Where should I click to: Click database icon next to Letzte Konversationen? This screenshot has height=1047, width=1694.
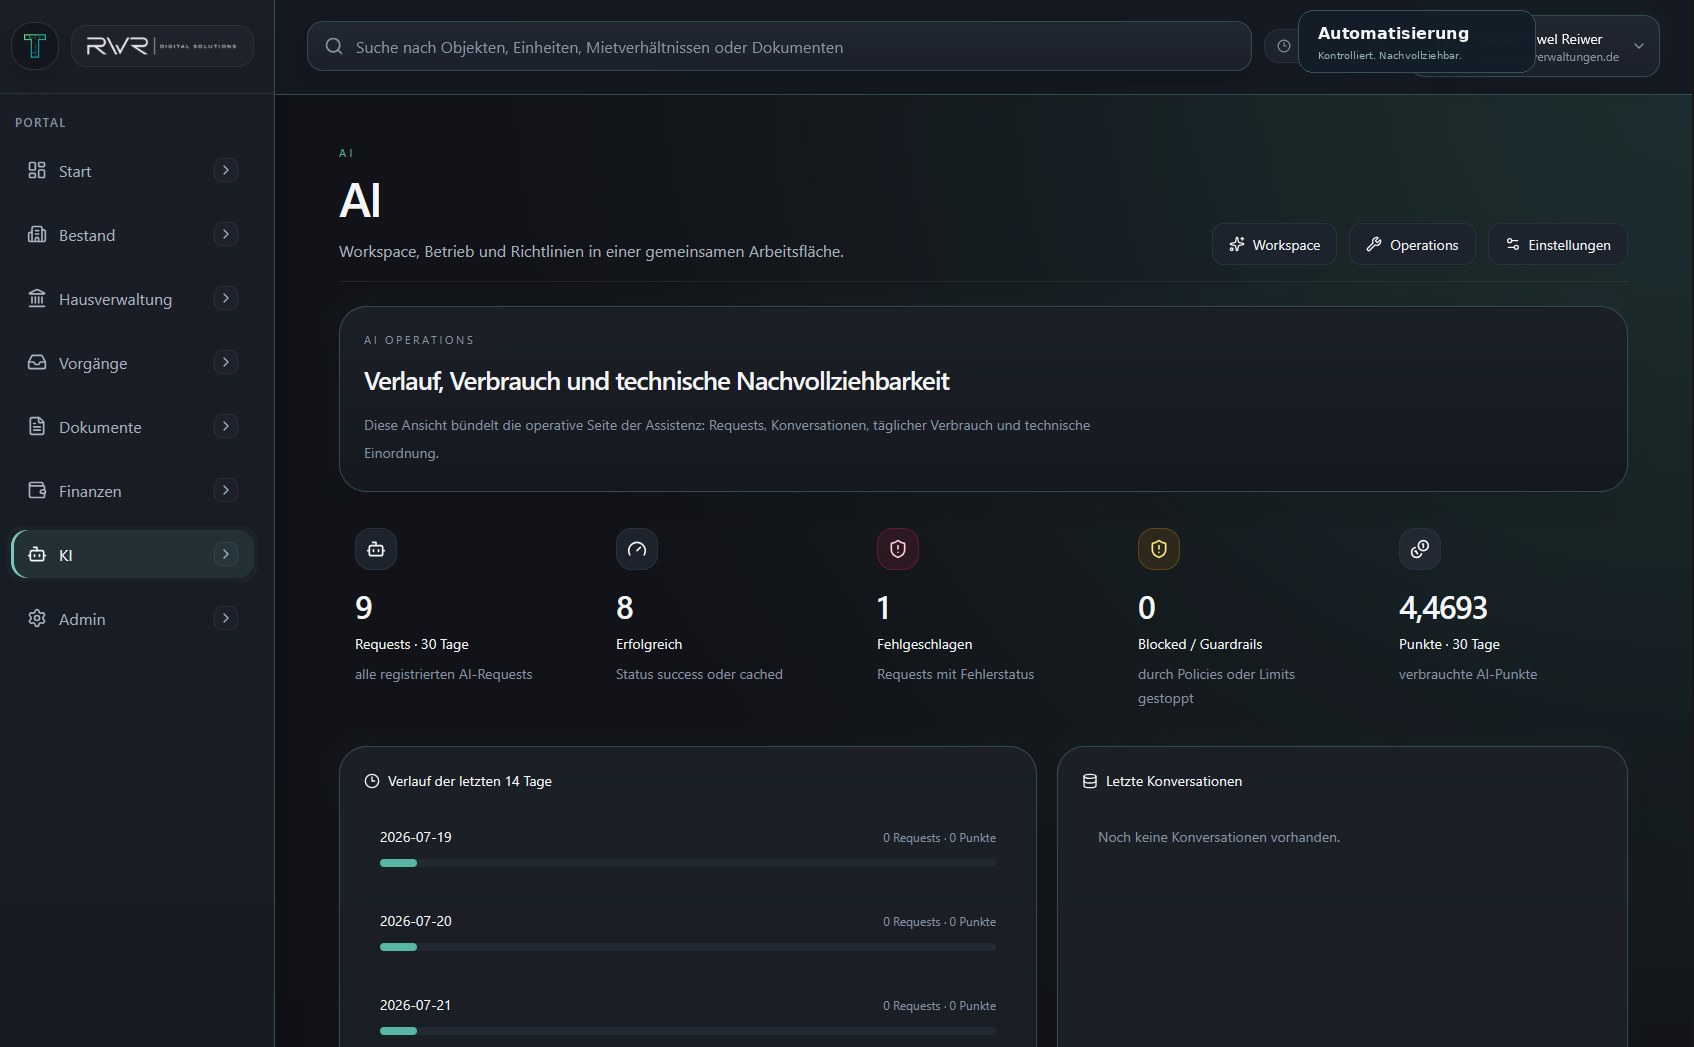pos(1090,781)
